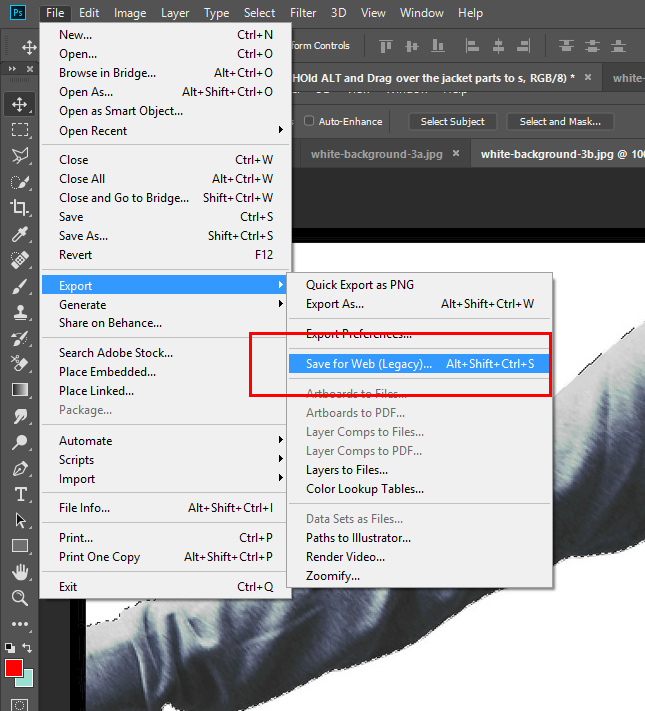Swap foreground and background colors
This screenshot has height=711, width=645.
point(27,648)
